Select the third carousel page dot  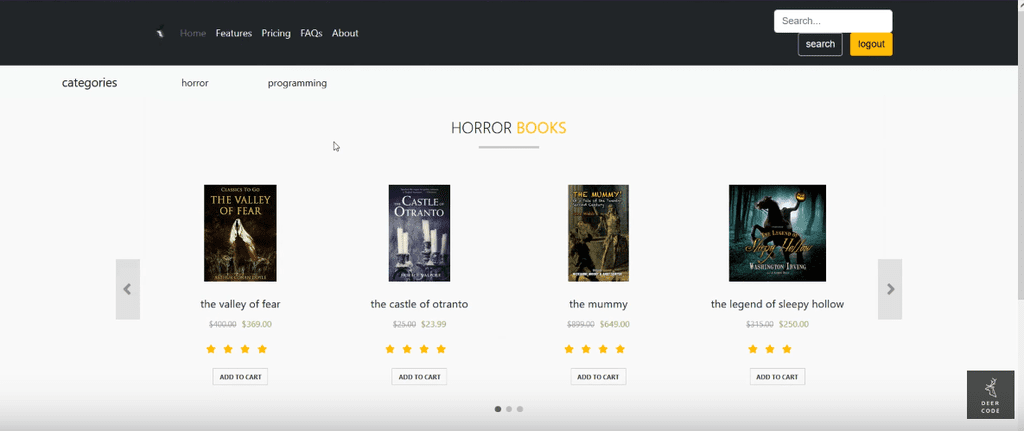pos(520,409)
